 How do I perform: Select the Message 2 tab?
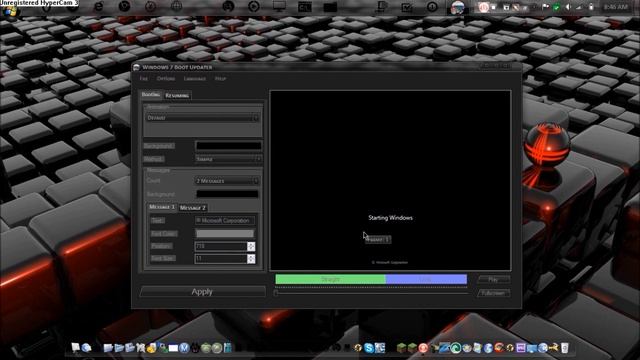coord(193,208)
